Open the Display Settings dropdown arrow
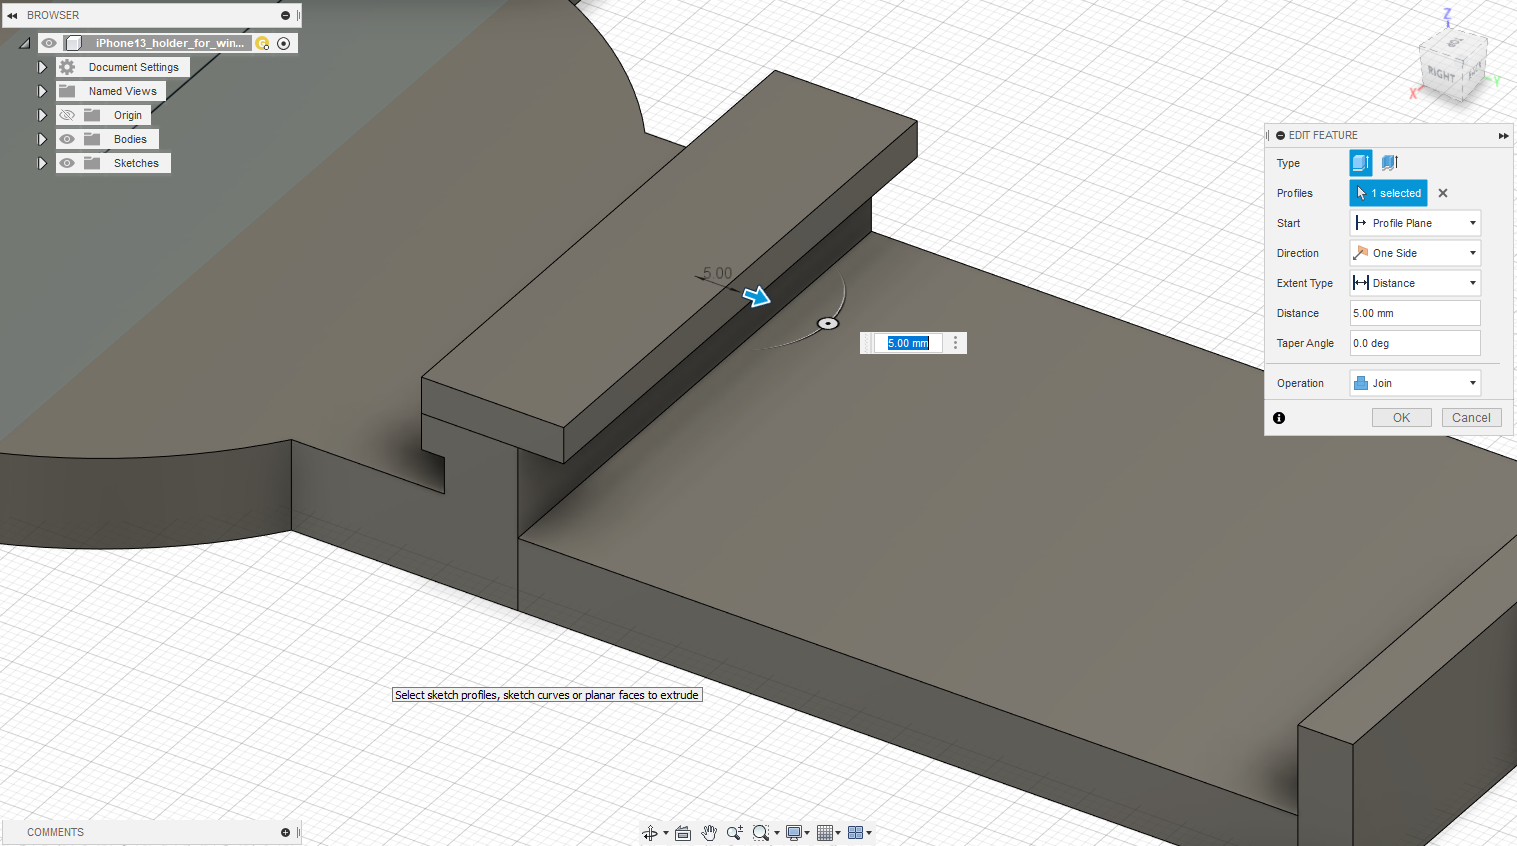1517x846 pixels. 807,833
